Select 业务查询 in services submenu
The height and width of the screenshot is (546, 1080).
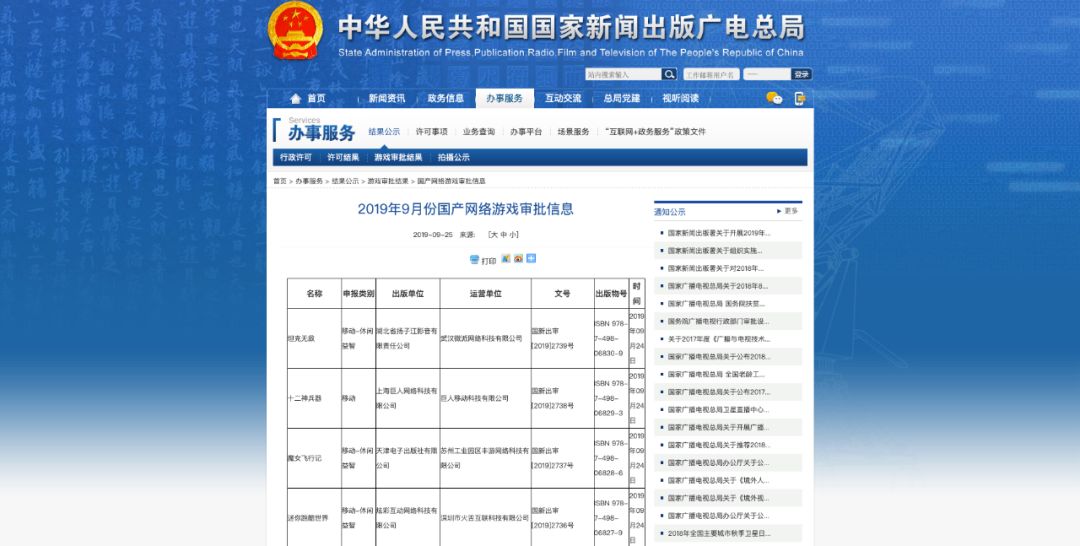pos(479,132)
